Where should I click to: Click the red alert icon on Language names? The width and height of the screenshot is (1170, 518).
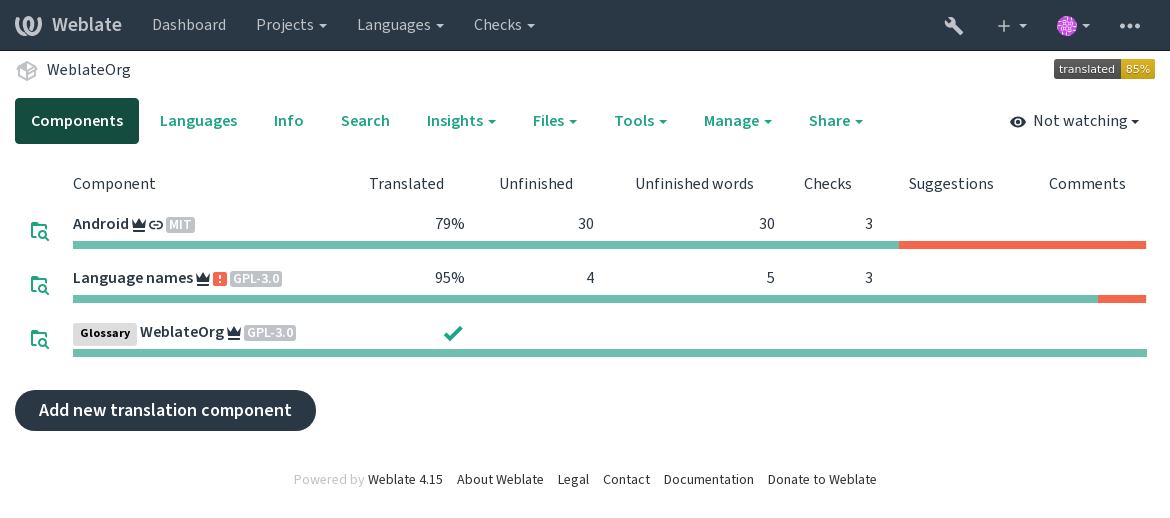click(219, 279)
